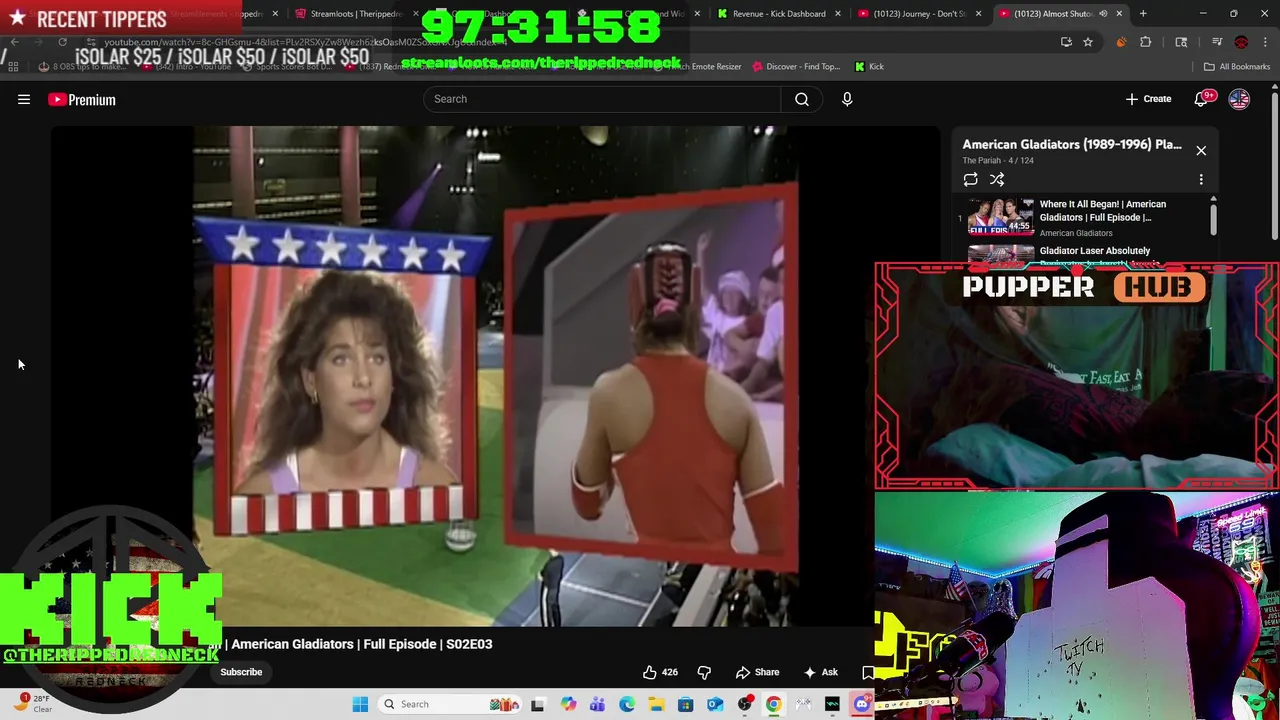The width and height of the screenshot is (1280, 720).
Task: Open the Kick bookmark
Action: [x=869, y=67]
